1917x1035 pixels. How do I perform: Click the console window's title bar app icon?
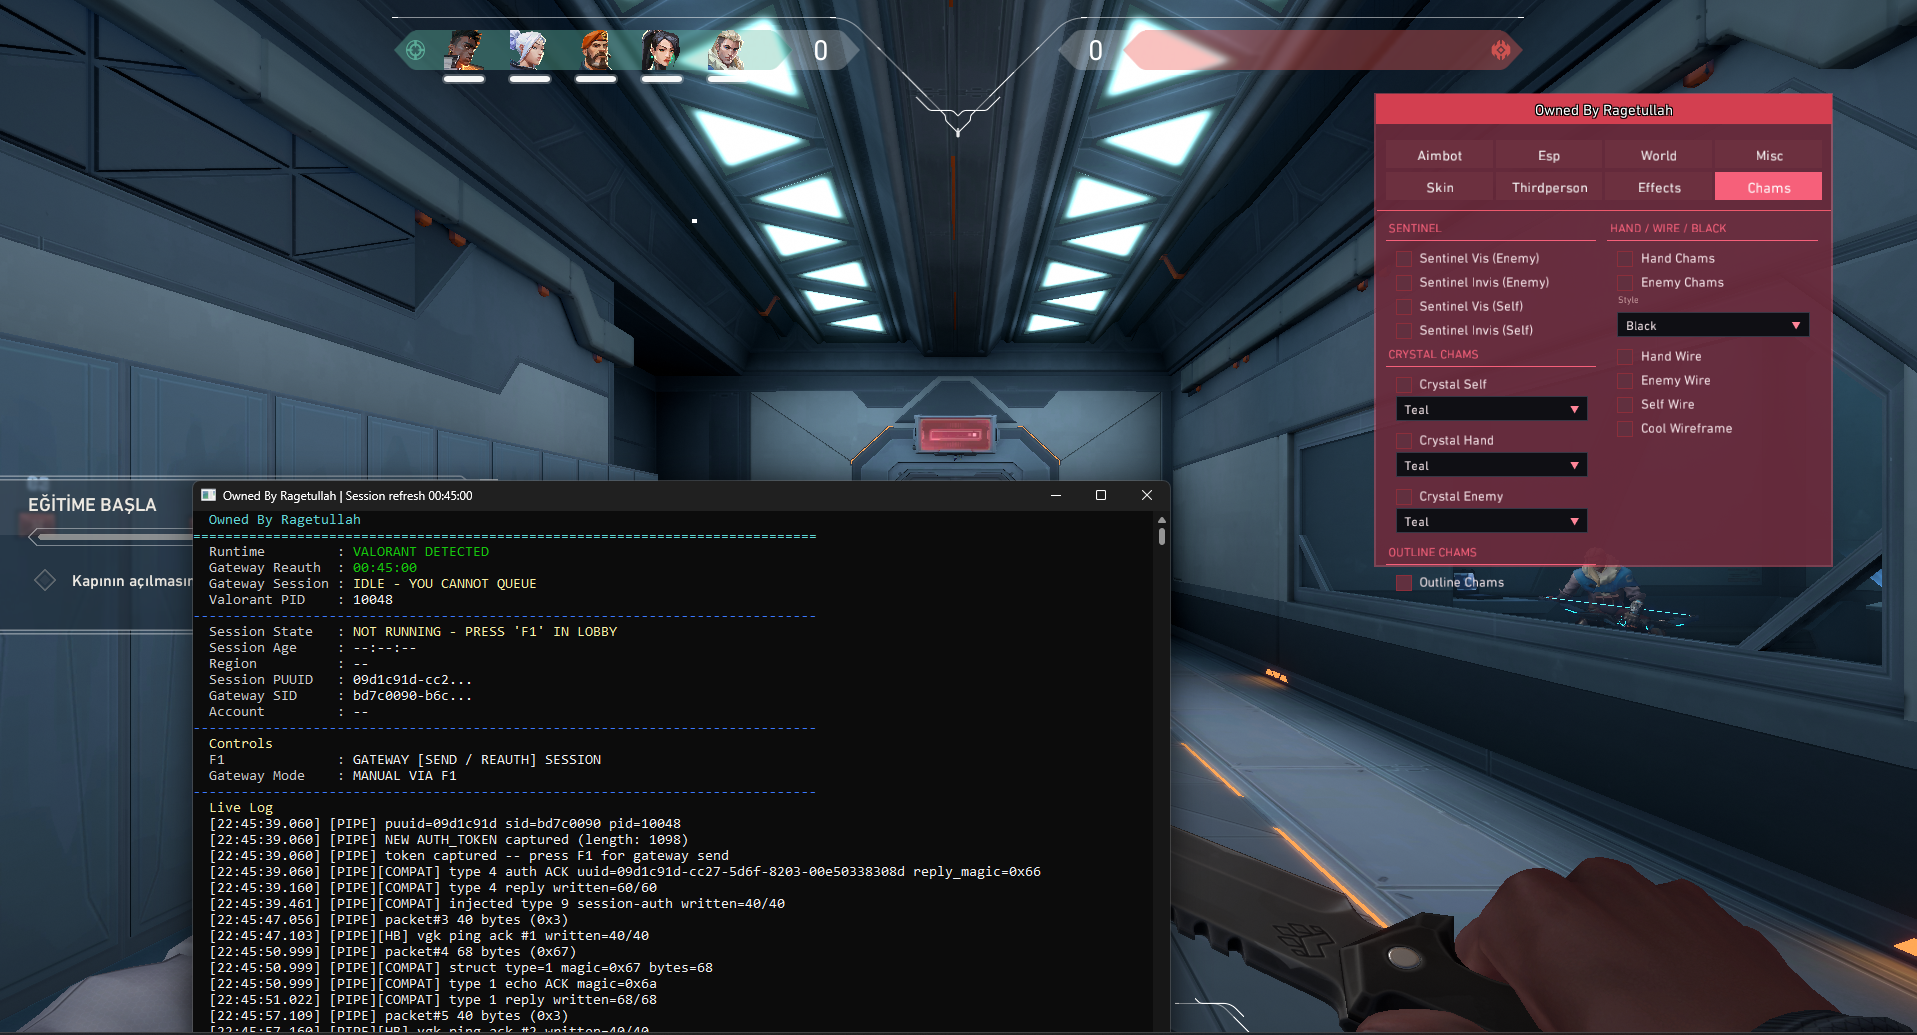click(x=209, y=495)
